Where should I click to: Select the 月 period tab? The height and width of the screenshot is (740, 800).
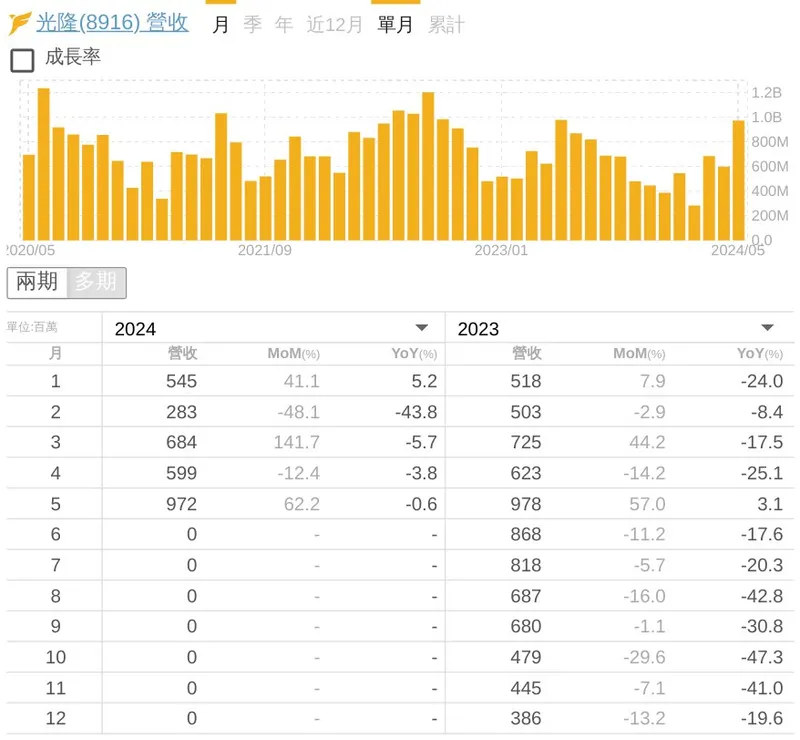[x=220, y=24]
